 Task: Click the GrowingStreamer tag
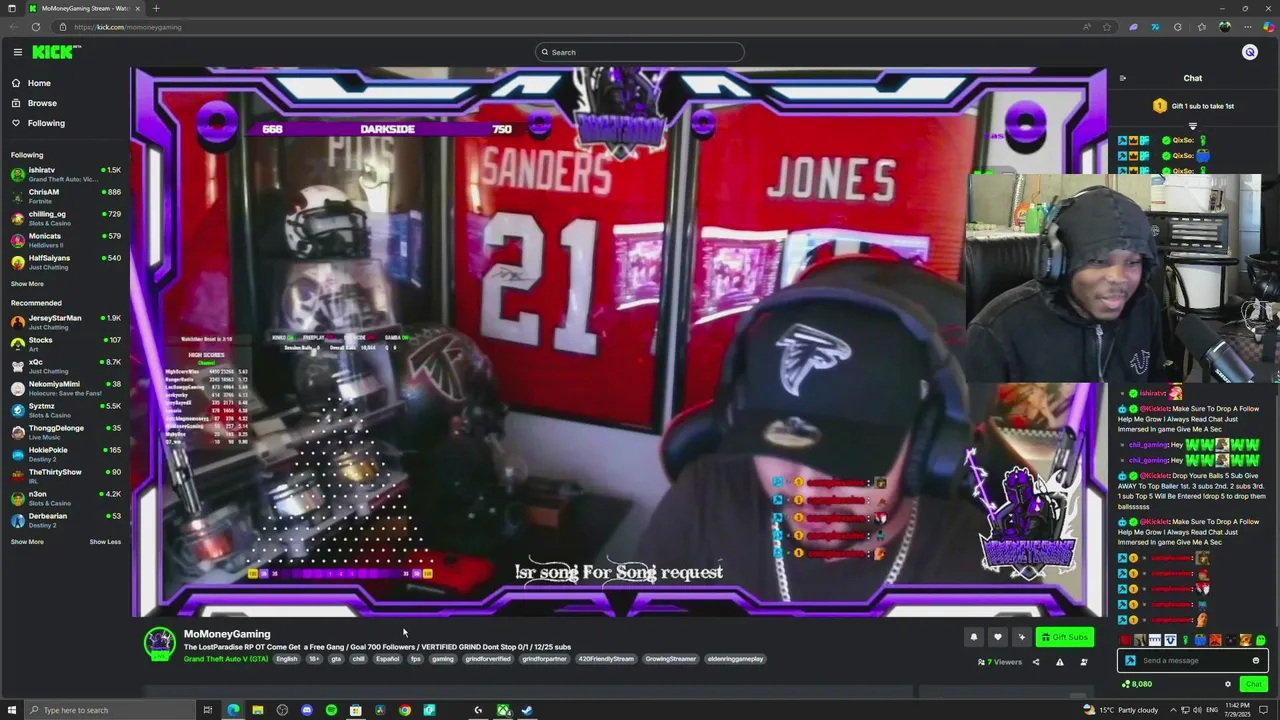coord(670,659)
